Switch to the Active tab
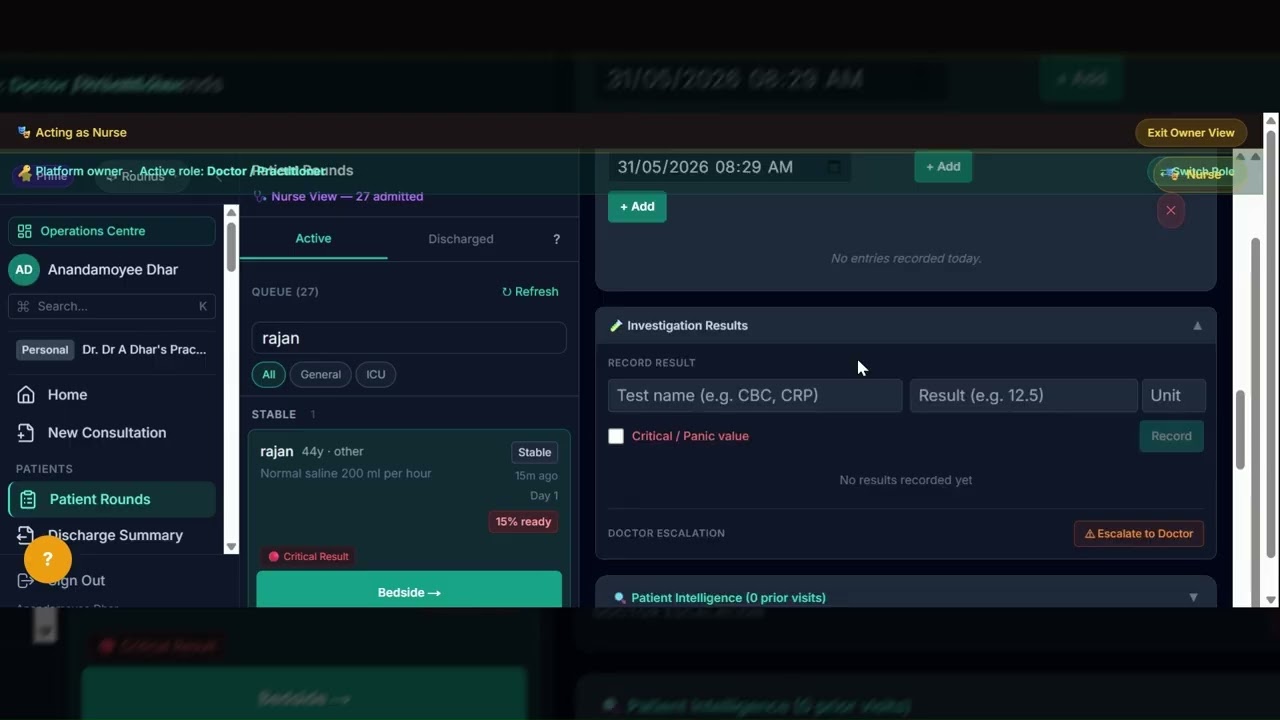This screenshot has width=1280, height=720. point(313,239)
